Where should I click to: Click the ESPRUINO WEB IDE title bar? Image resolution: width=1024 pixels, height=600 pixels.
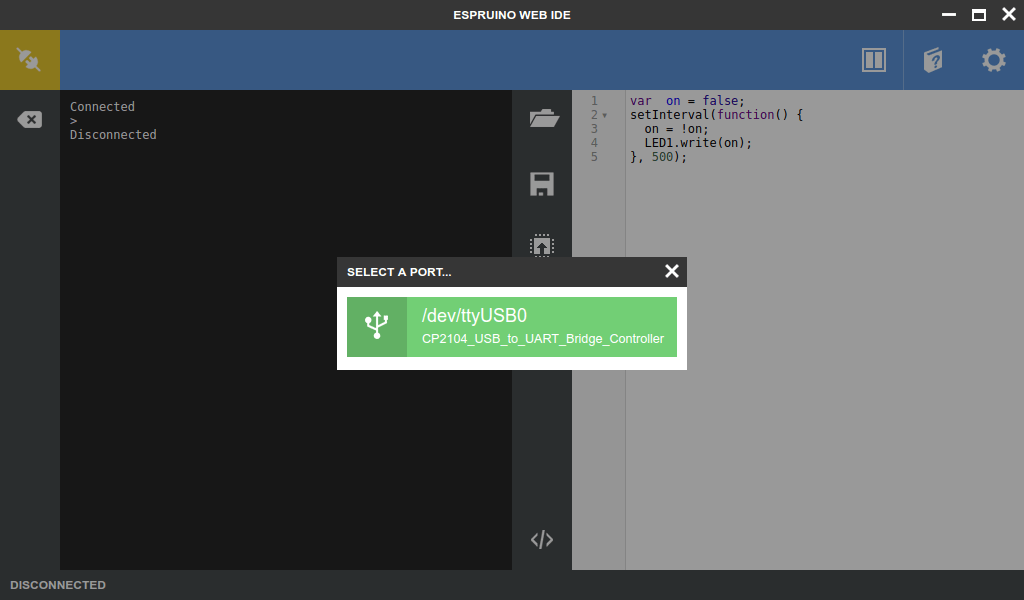point(512,14)
